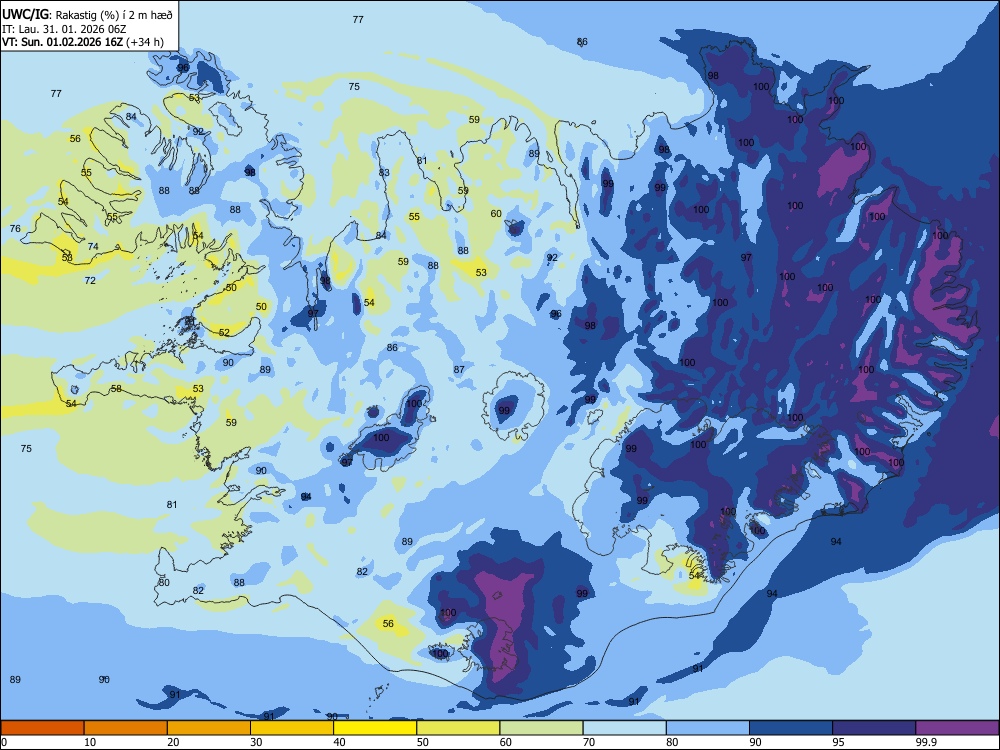Image resolution: width=1000 pixels, height=750 pixels.
Task: Select the amber 20–30 legend color block
Action: click(x=209, y=728)
